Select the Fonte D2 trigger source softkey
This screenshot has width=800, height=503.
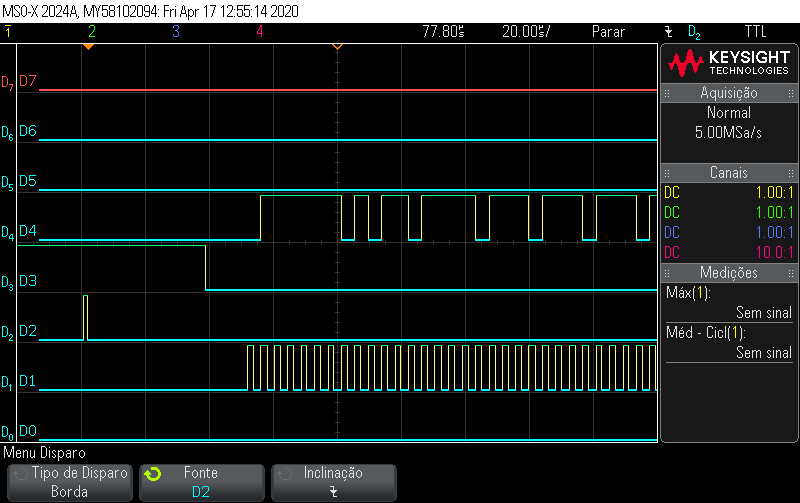[x=202, y=482]
